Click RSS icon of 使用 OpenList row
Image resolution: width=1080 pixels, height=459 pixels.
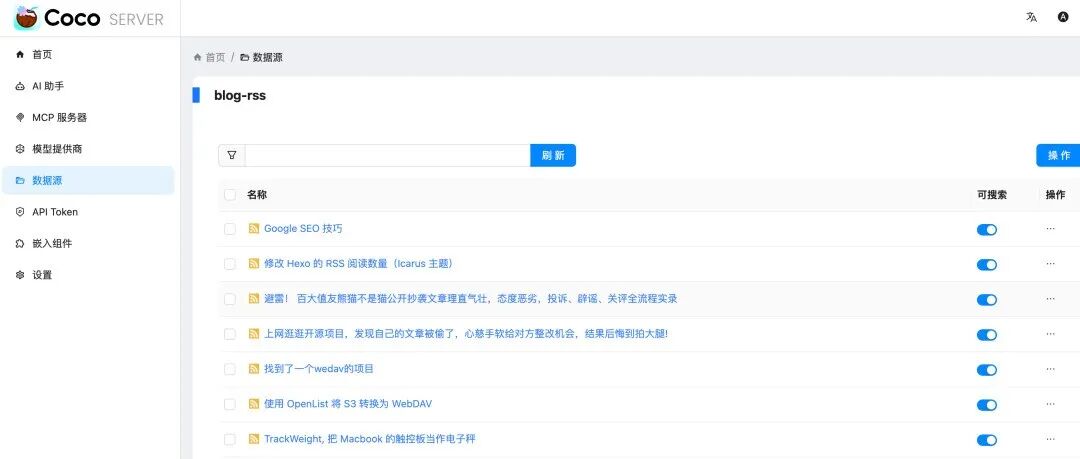(253, 404)
